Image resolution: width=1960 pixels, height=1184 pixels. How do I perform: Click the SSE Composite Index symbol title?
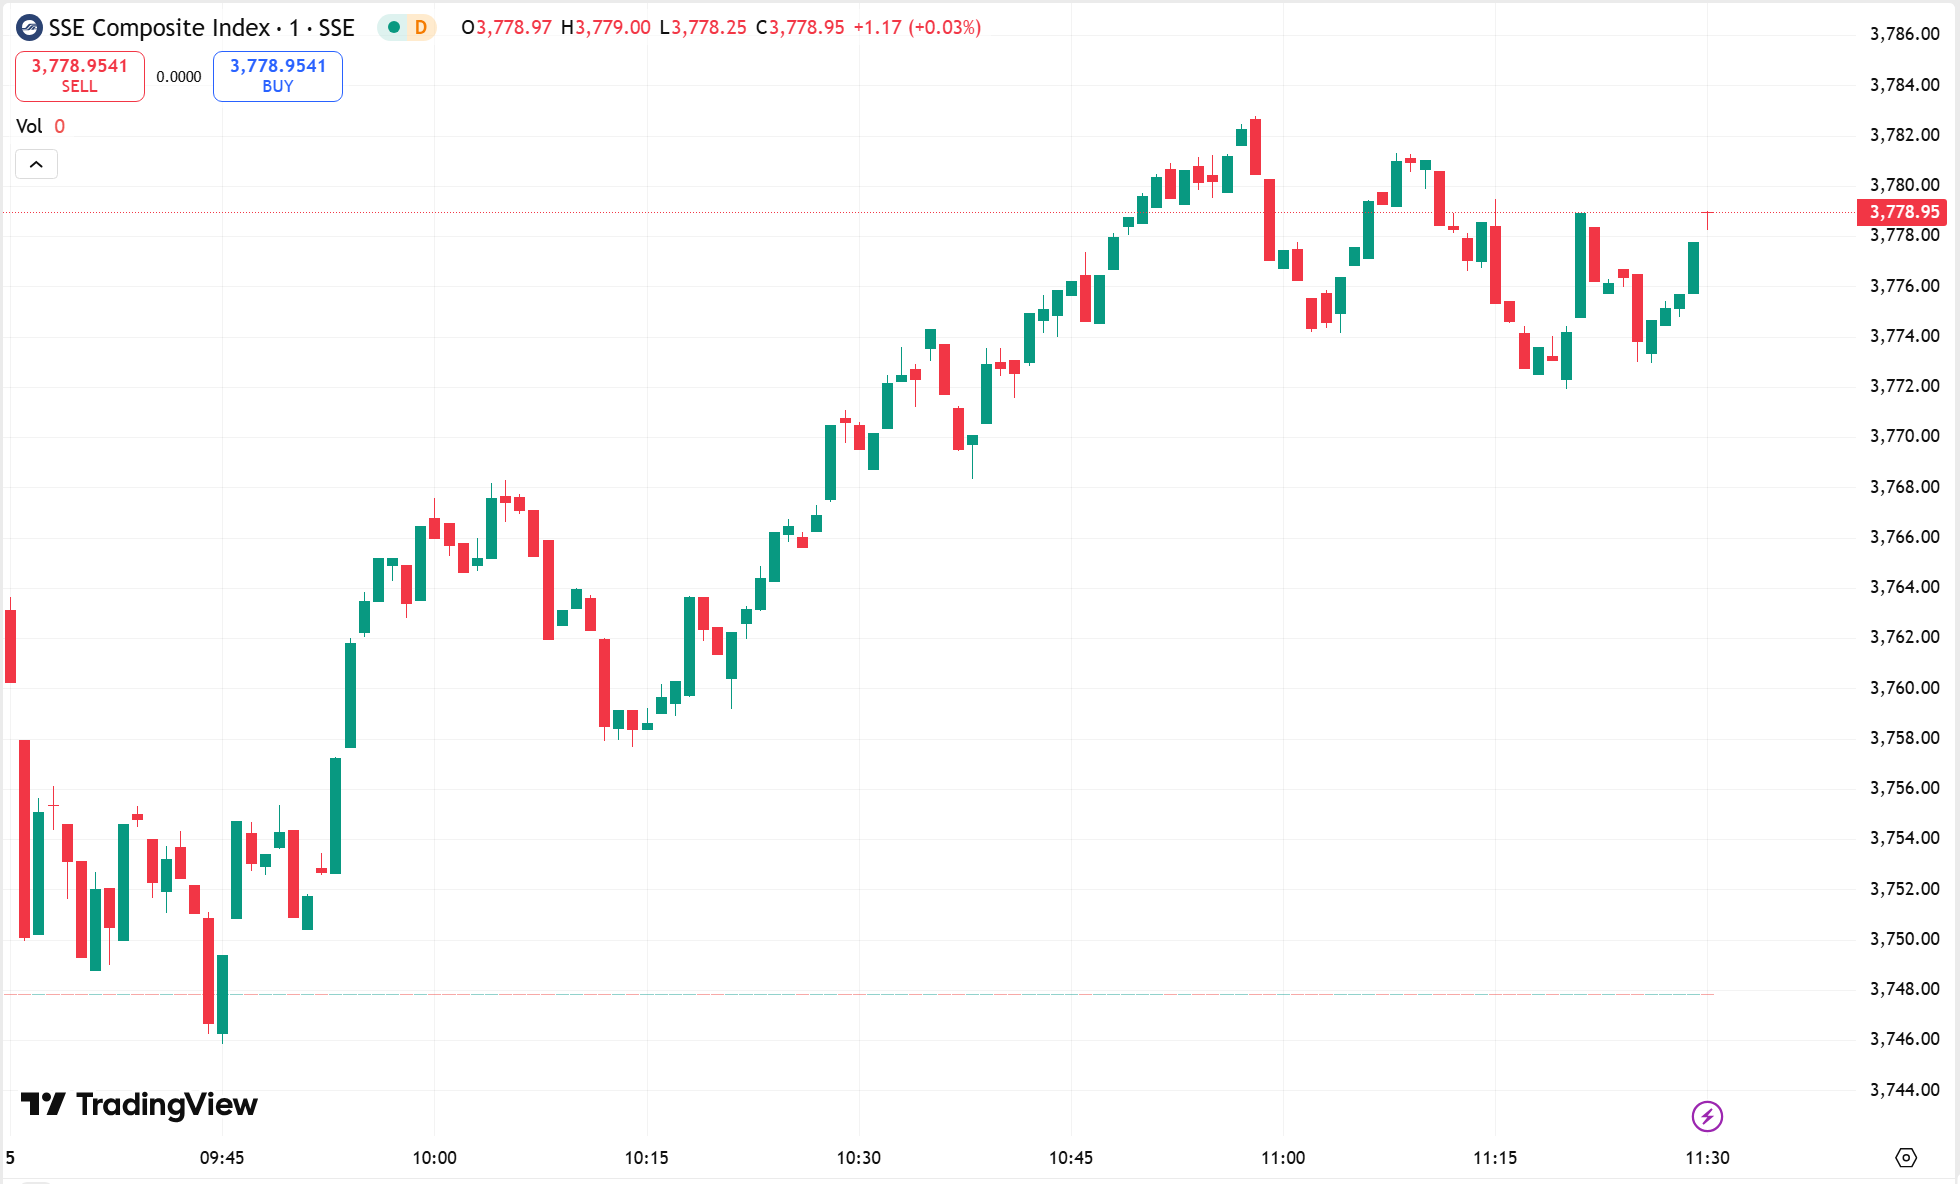click(x=201, y=28)
